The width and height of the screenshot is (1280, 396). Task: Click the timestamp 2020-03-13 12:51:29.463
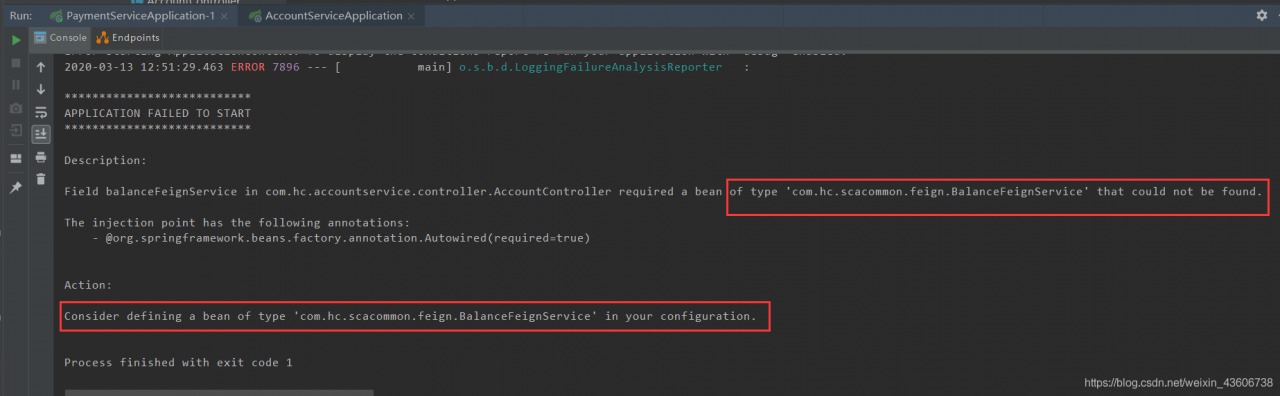pos(143,67)
